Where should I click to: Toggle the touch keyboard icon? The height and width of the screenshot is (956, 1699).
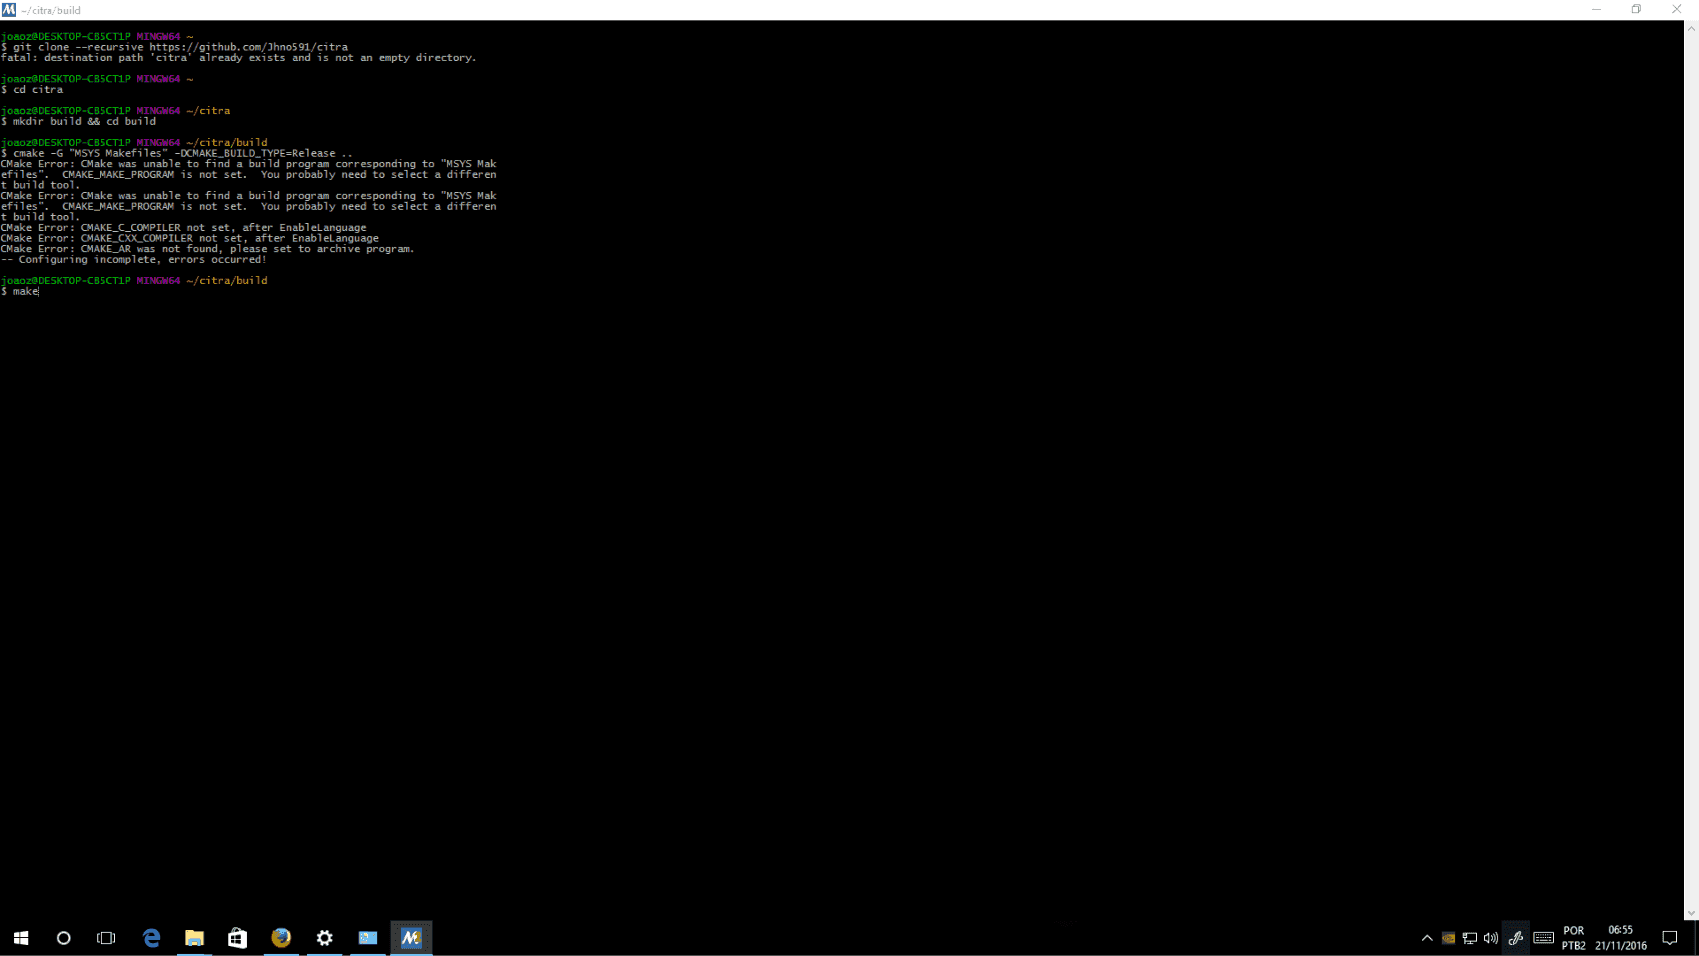1543,938
